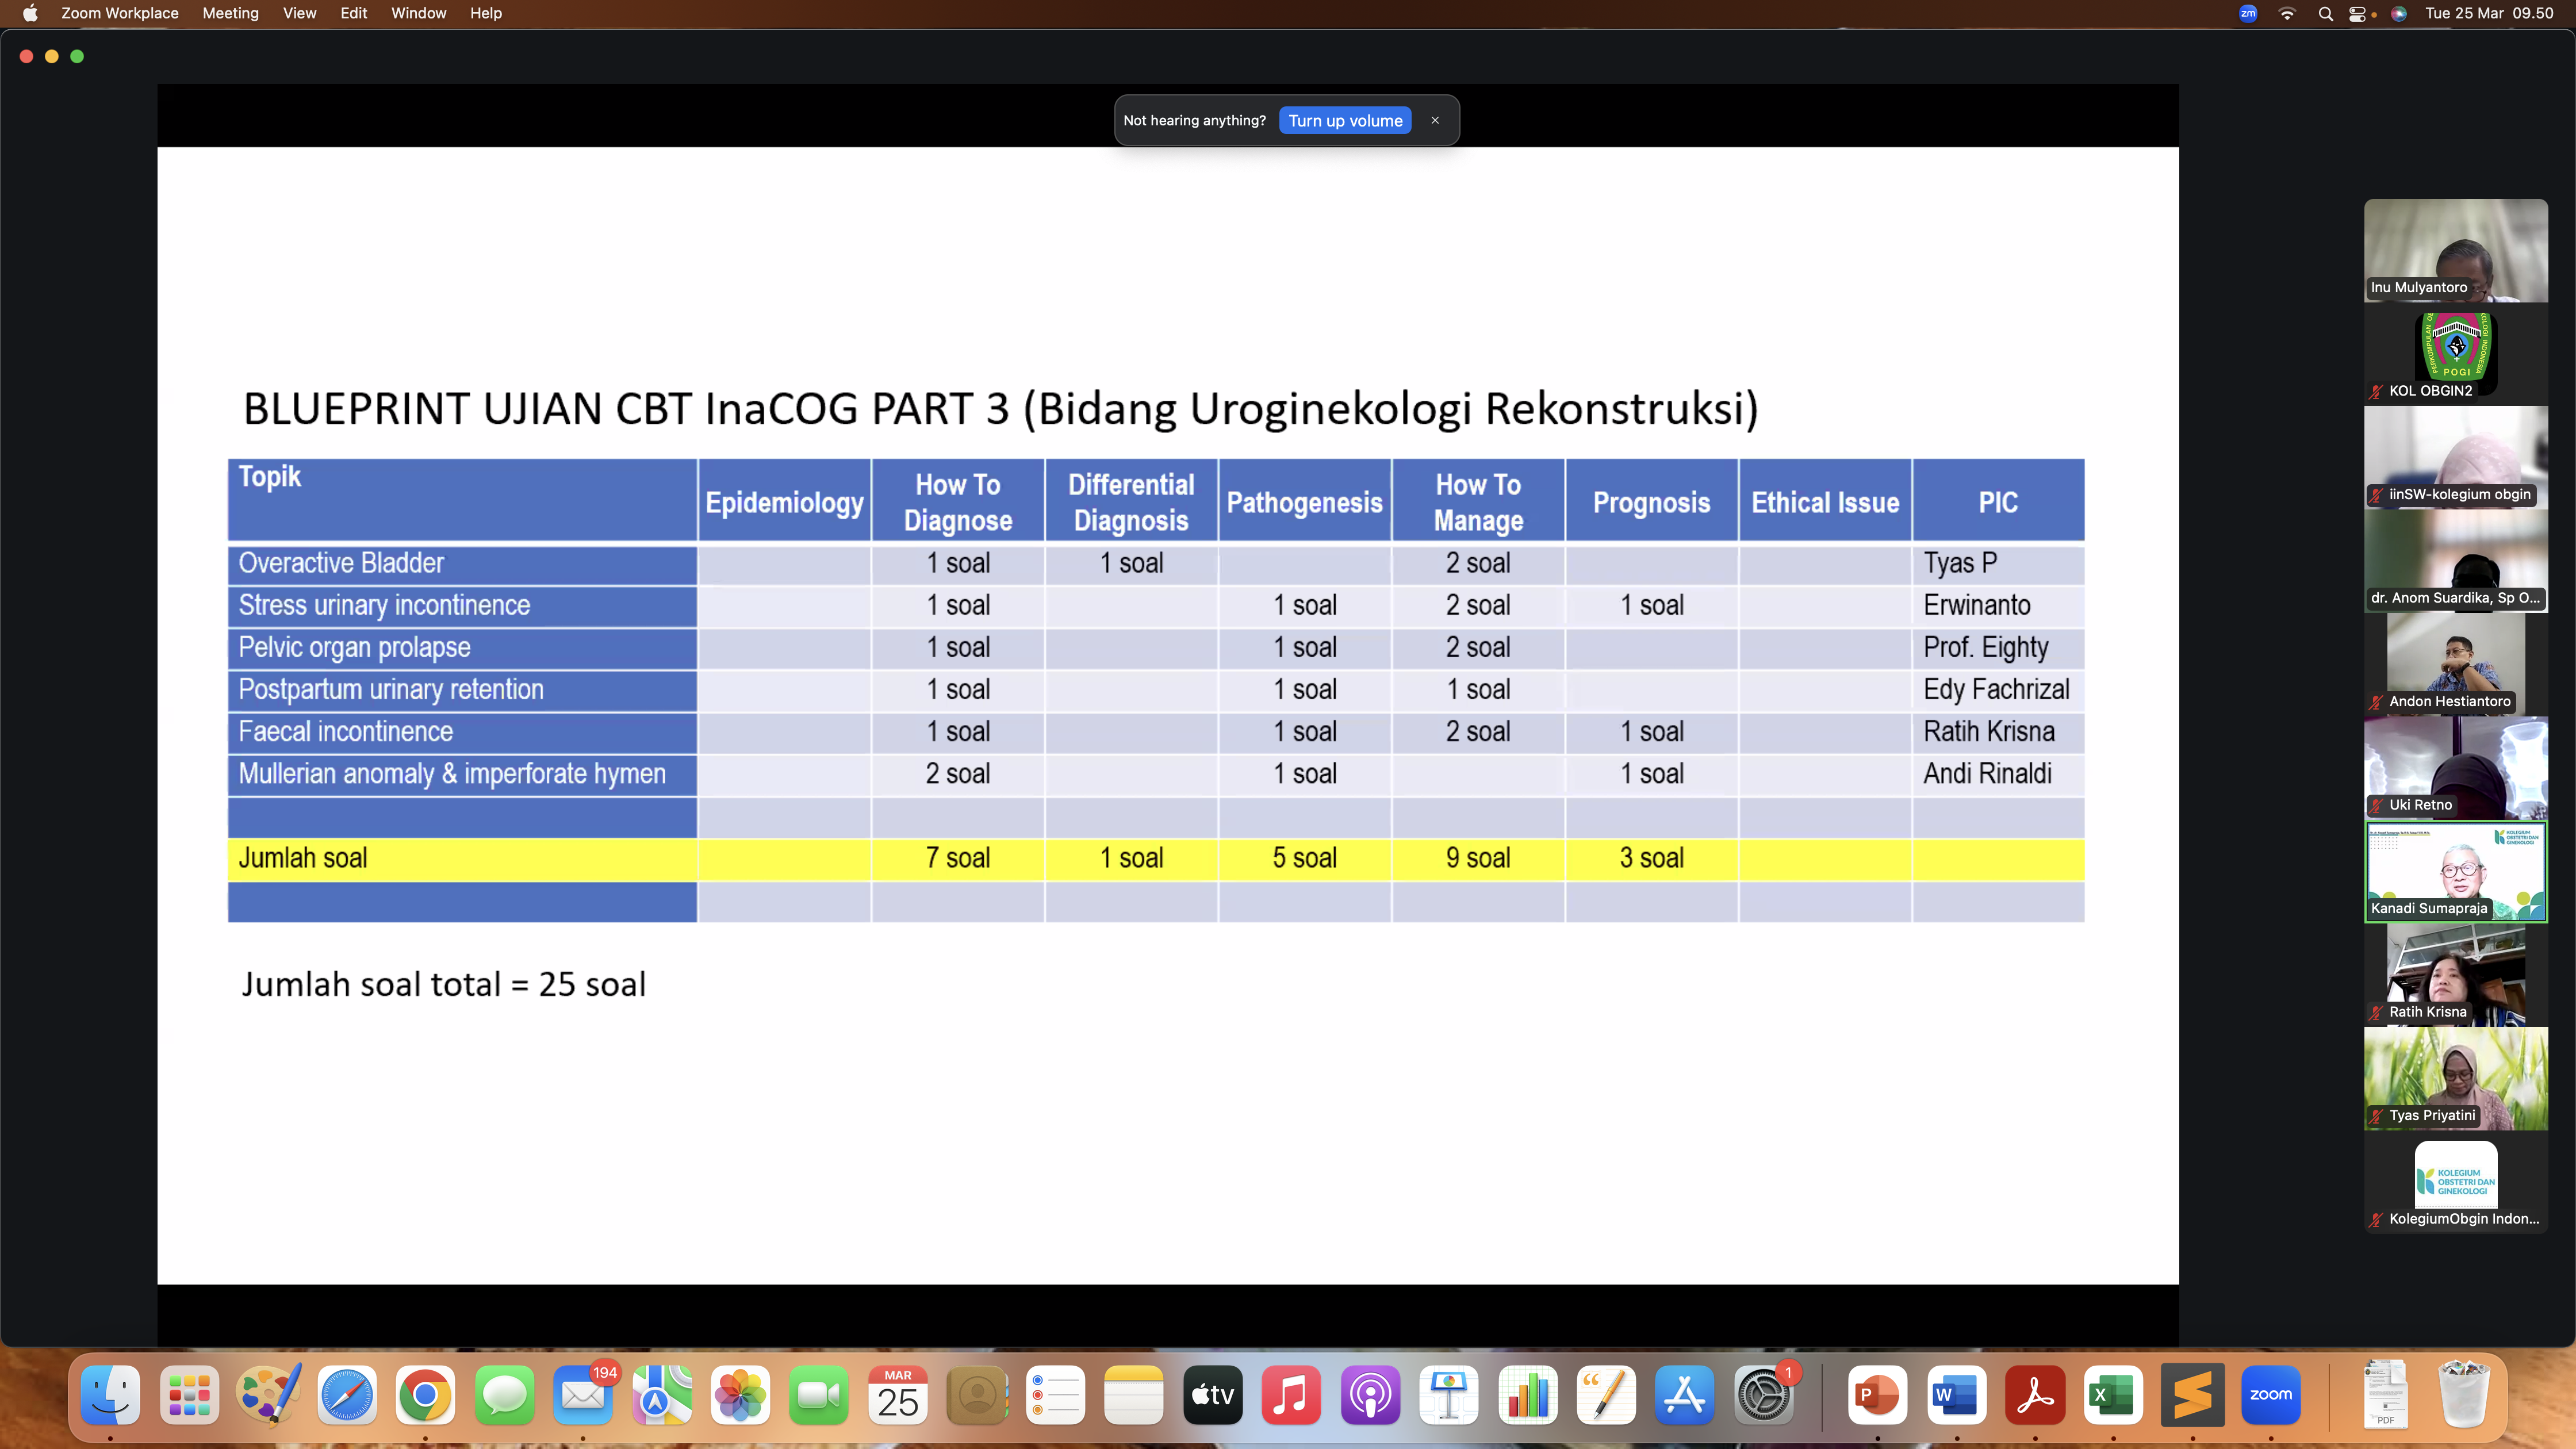The width and height of the screenshot is (2576, 1449).
Task: Click the Zoom status icon in menu bar
Action: point(2248,13)
